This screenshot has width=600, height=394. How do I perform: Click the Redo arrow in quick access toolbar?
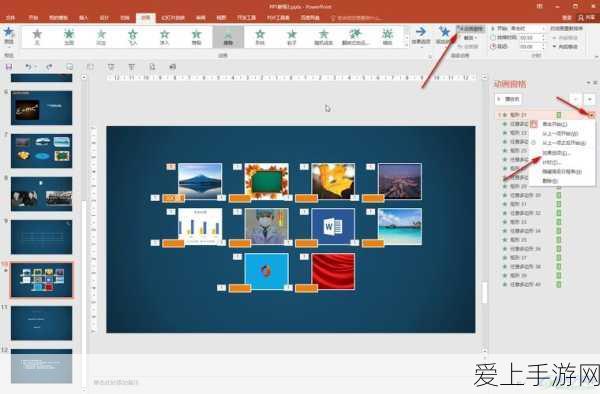tap(49, 67)
